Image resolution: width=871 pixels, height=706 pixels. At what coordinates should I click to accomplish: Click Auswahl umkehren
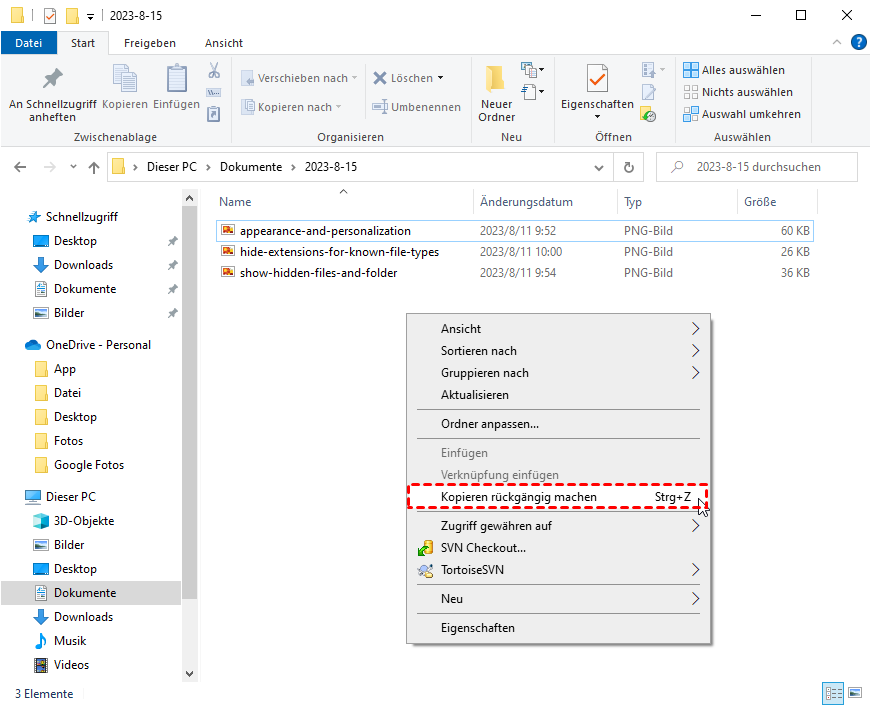(x=742, y=114)
